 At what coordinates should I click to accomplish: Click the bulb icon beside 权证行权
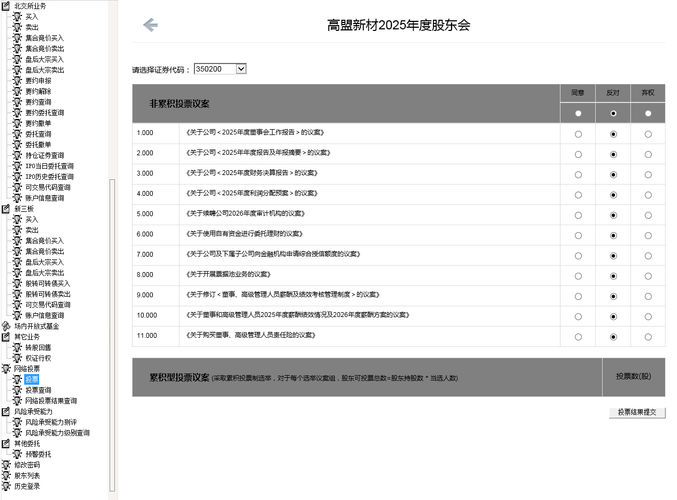17,358
